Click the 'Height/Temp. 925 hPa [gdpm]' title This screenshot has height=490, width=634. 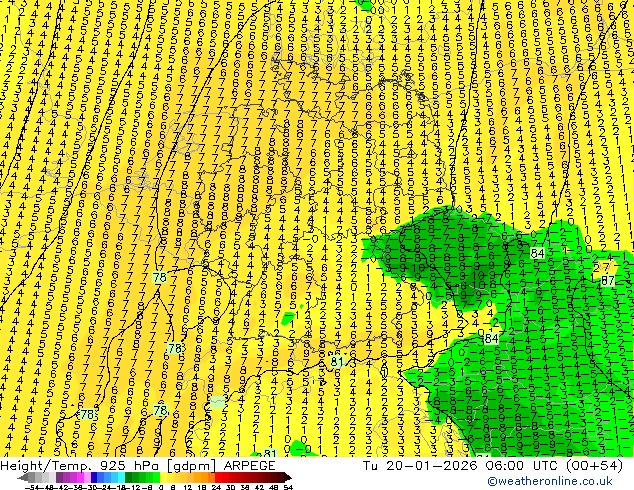tap(107, 466)
